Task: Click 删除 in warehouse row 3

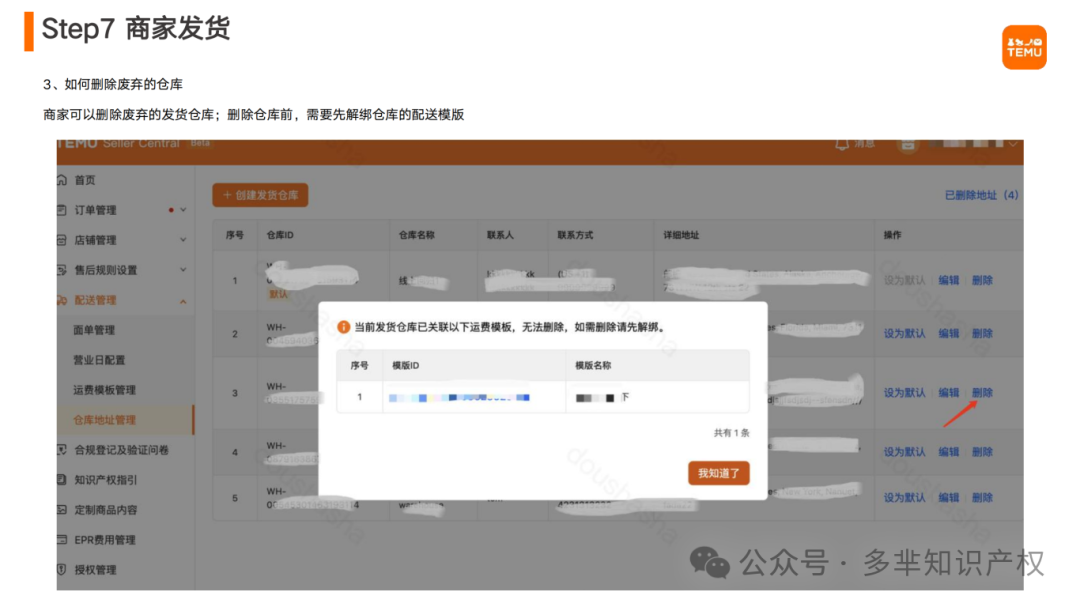Action: pyautogui.click(x=982, y=393)
